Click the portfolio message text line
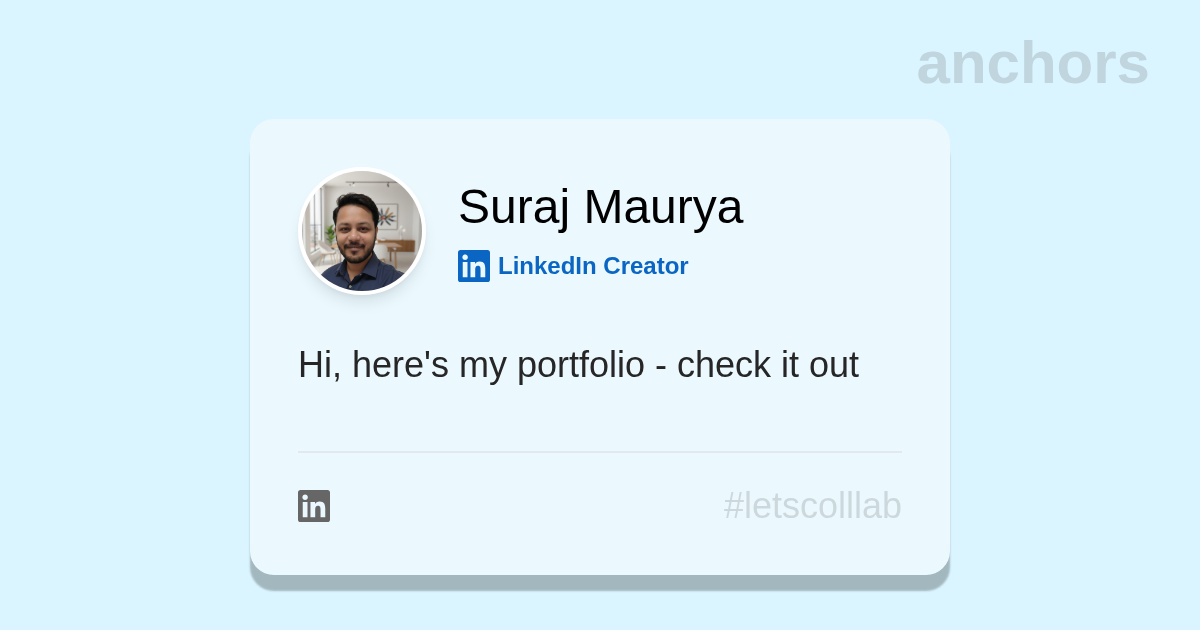 click(x=578, y=365)
